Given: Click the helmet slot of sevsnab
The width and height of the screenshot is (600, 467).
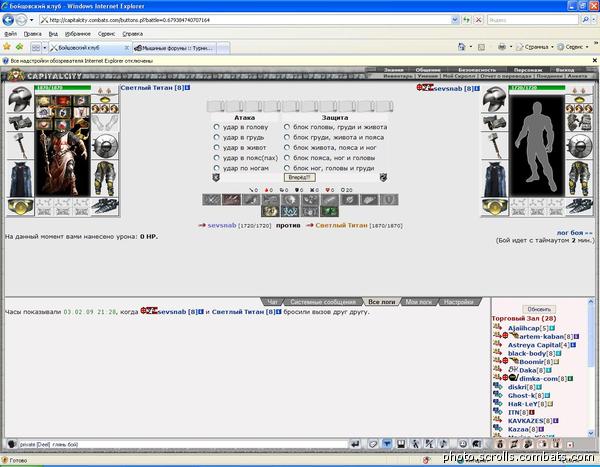Looking at the screenshot, I should [x=494, y=99].
